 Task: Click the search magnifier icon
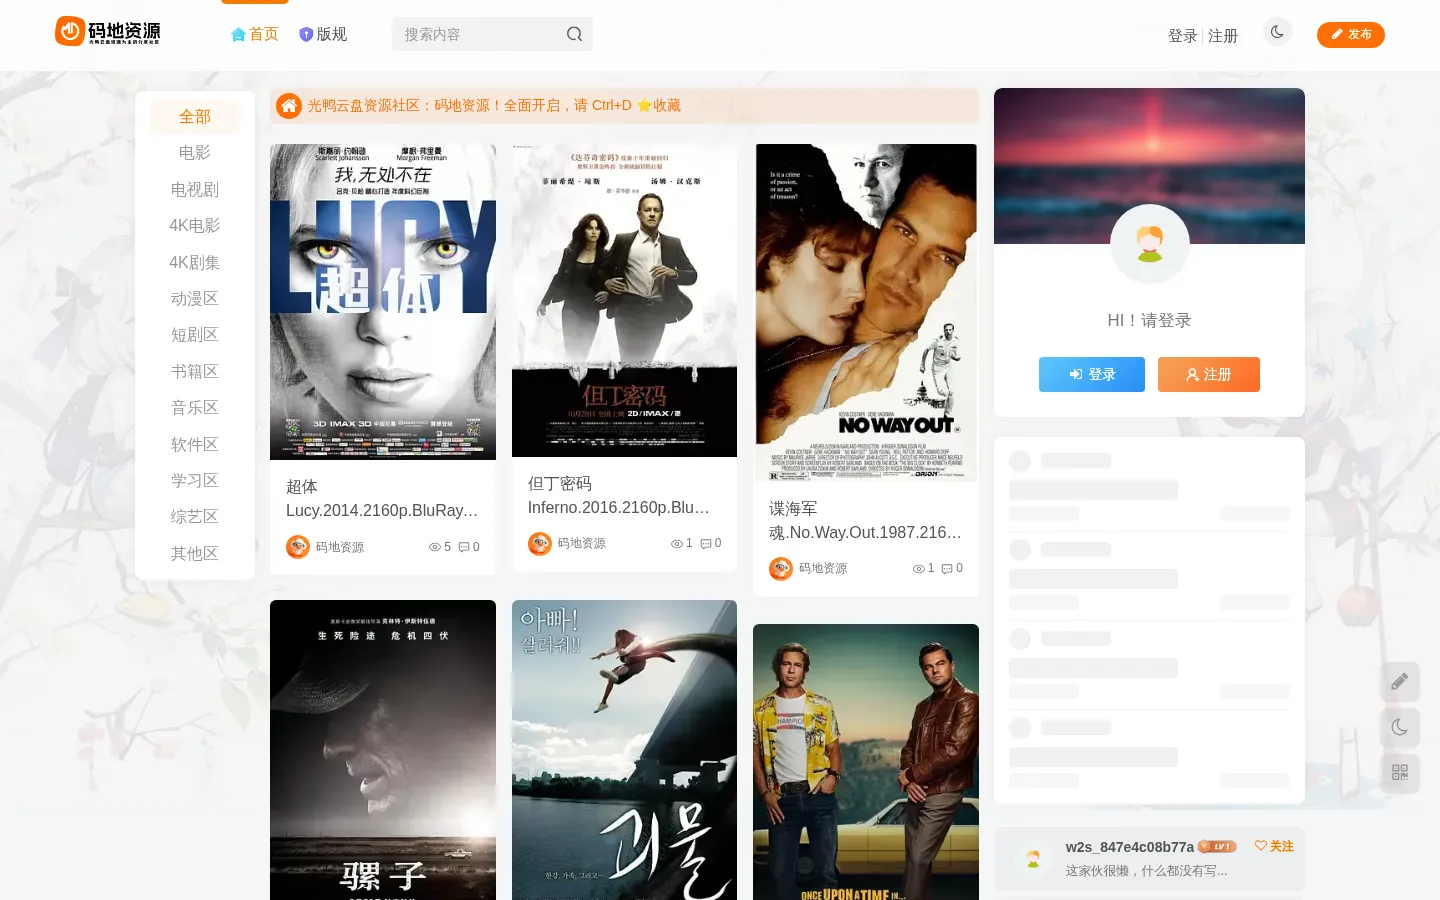pos(574,34)
